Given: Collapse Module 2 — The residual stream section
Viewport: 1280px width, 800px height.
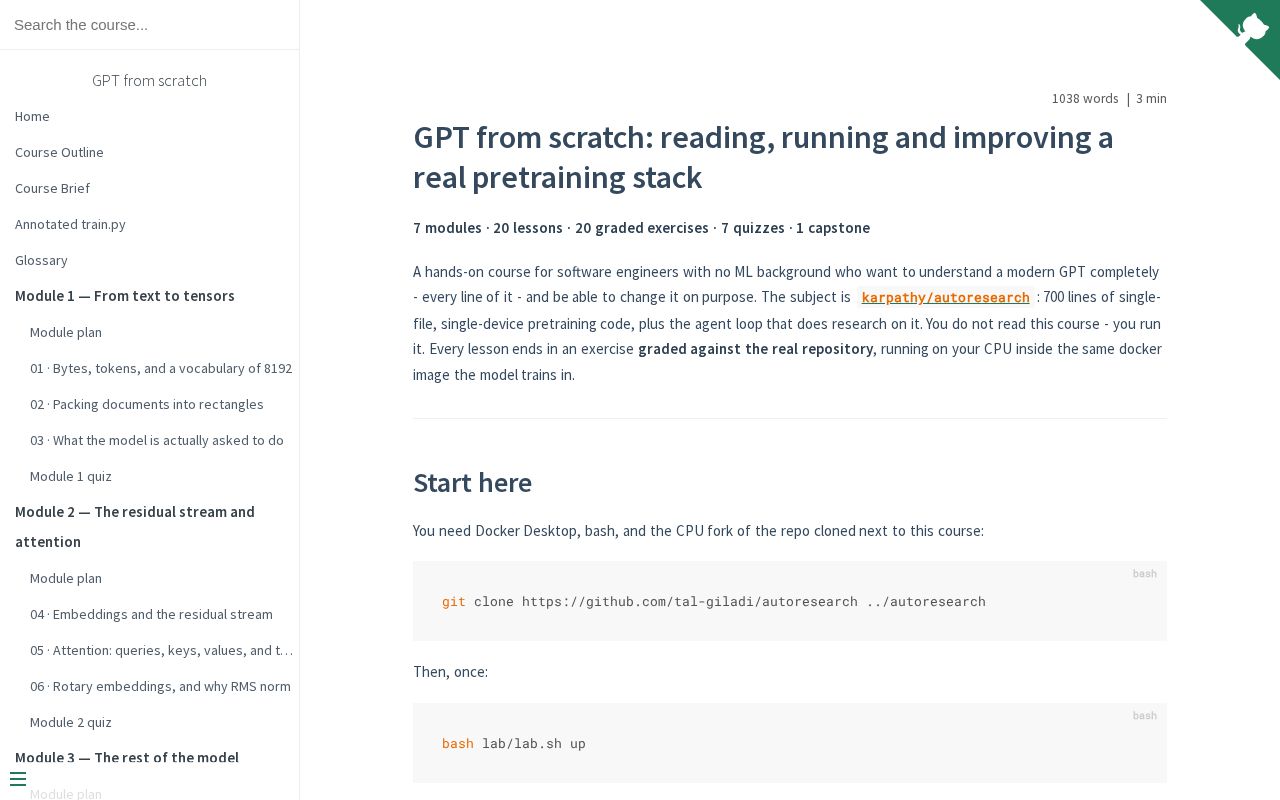Looking at the screenshot, I should 135,526.
